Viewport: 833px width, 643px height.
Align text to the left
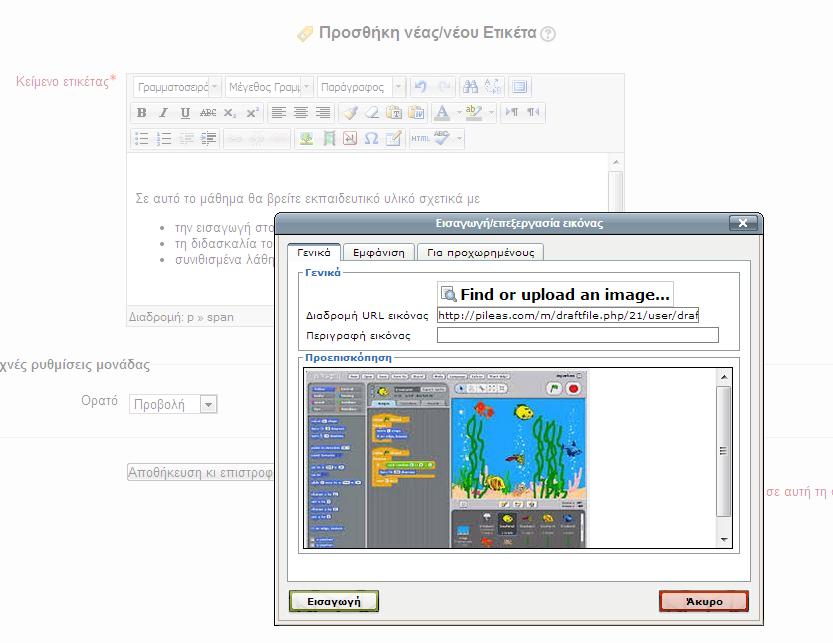(x=278, y=113)
